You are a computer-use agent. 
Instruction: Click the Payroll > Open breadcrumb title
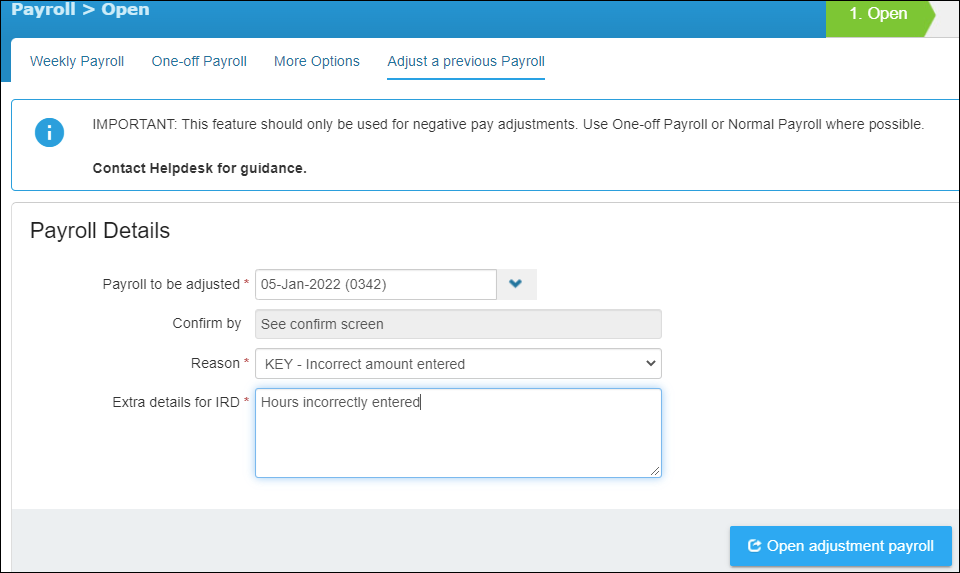(80, 10)
